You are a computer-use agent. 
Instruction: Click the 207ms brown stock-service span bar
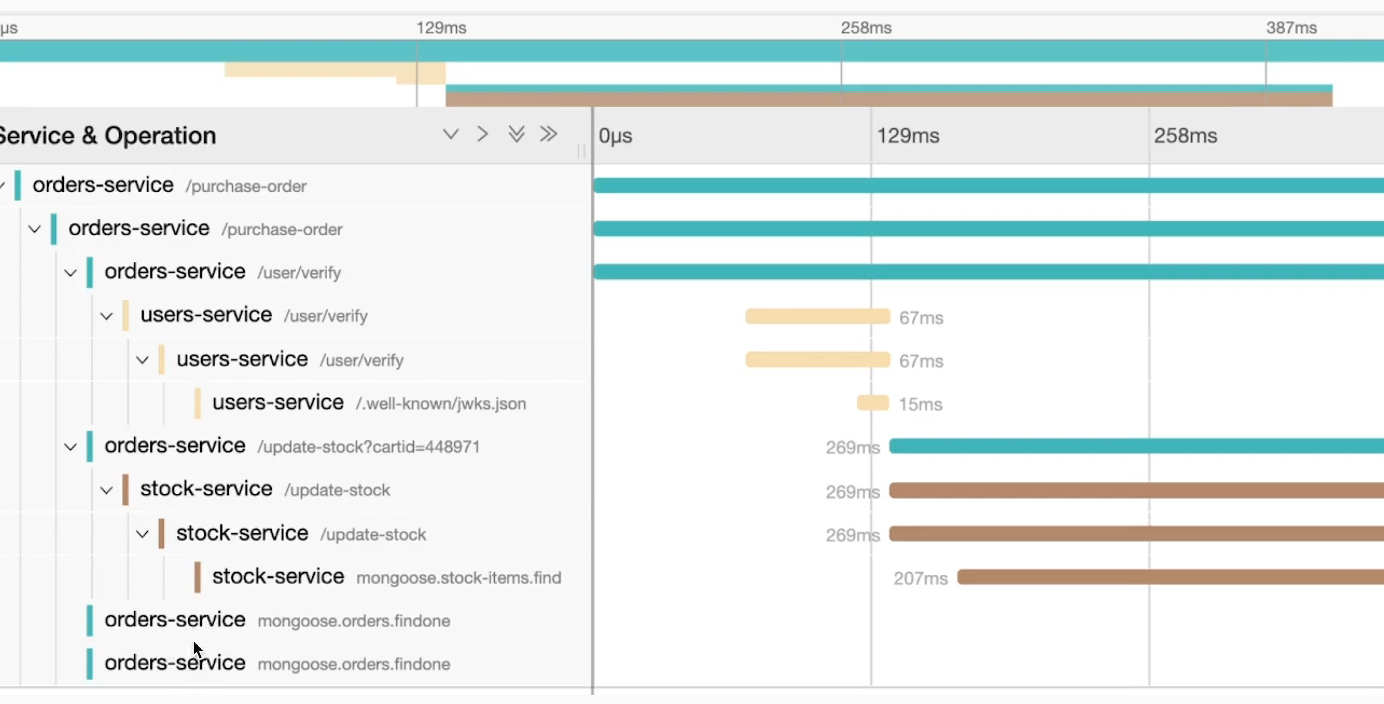(x=1168, y=577)
